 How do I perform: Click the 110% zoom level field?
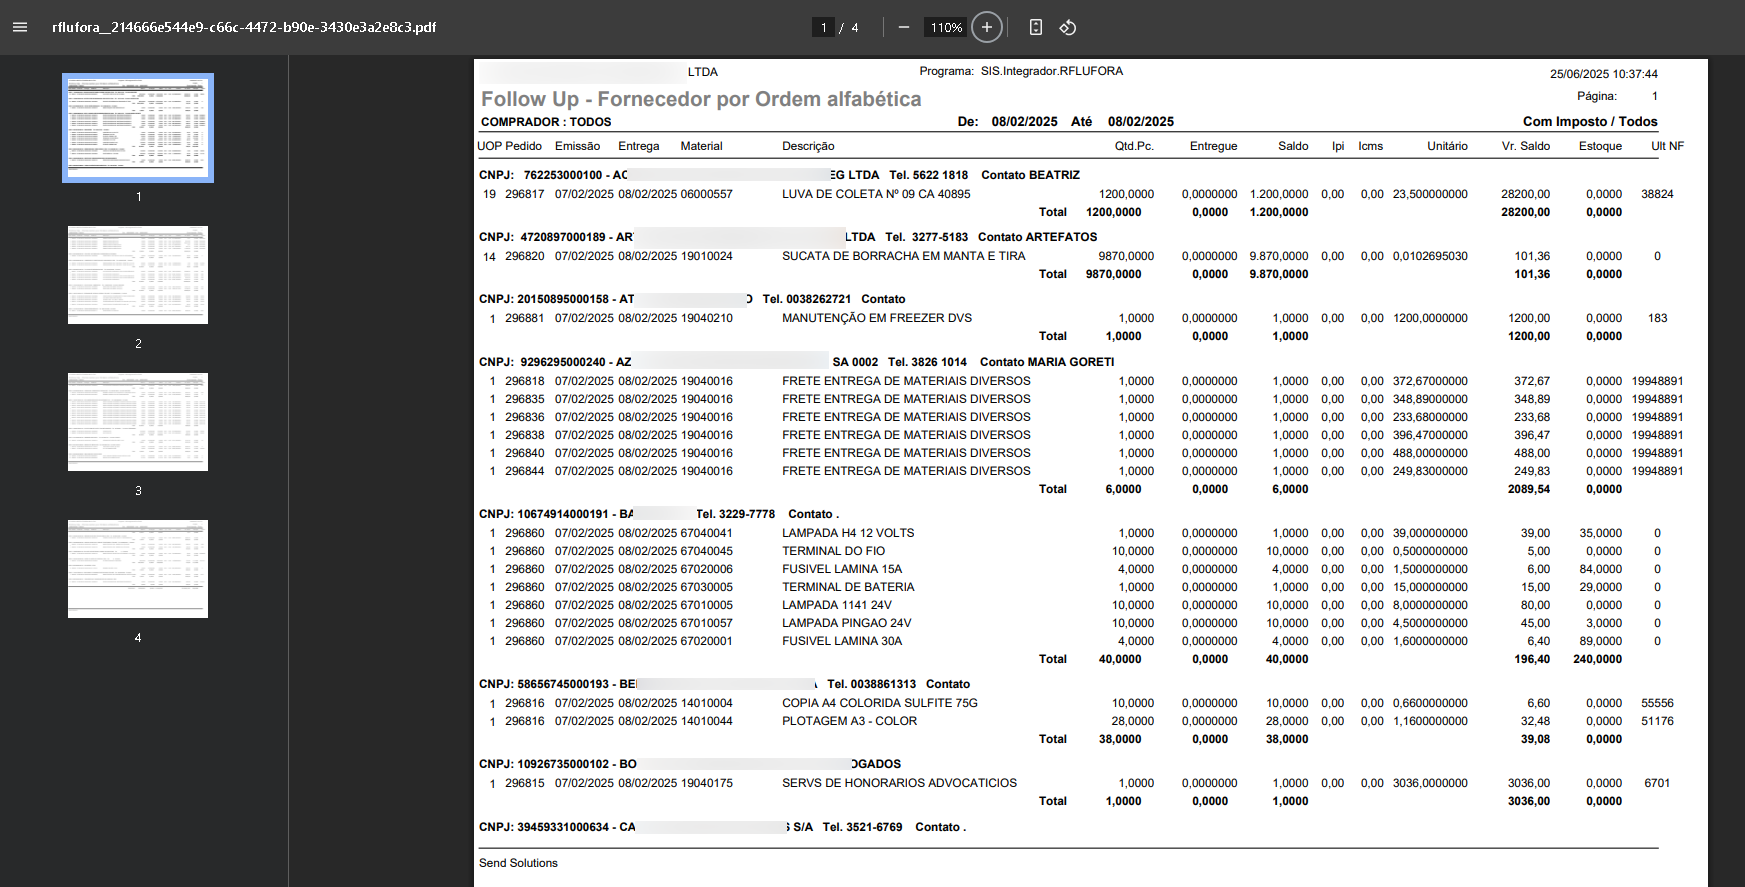[x=946, y=27]
